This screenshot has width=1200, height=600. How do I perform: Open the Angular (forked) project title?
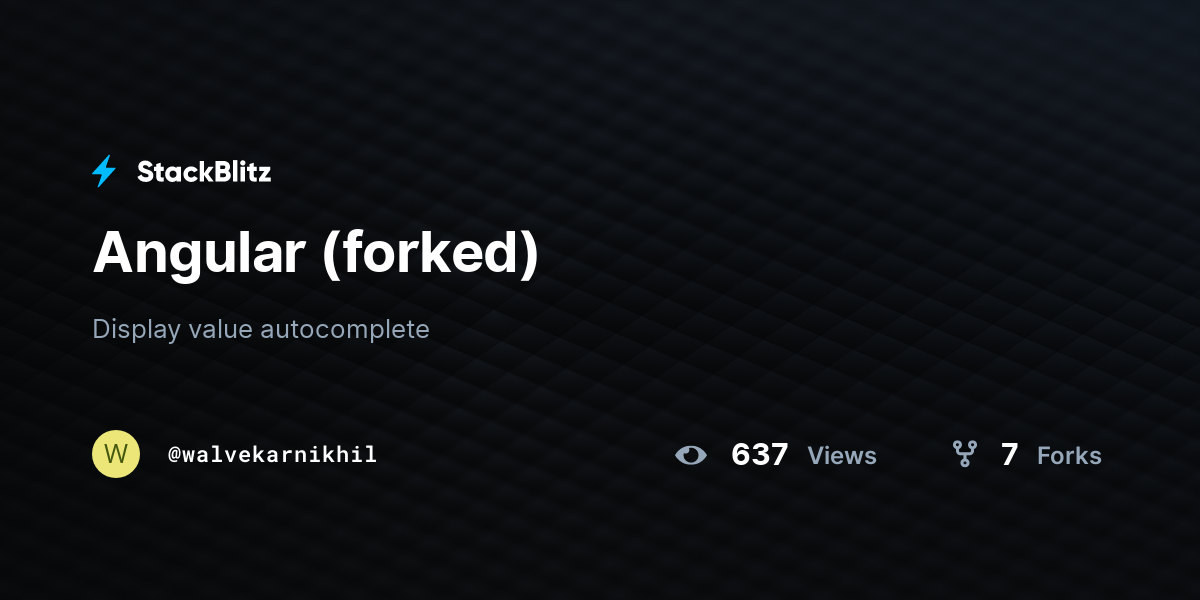(x=316, y=254)
